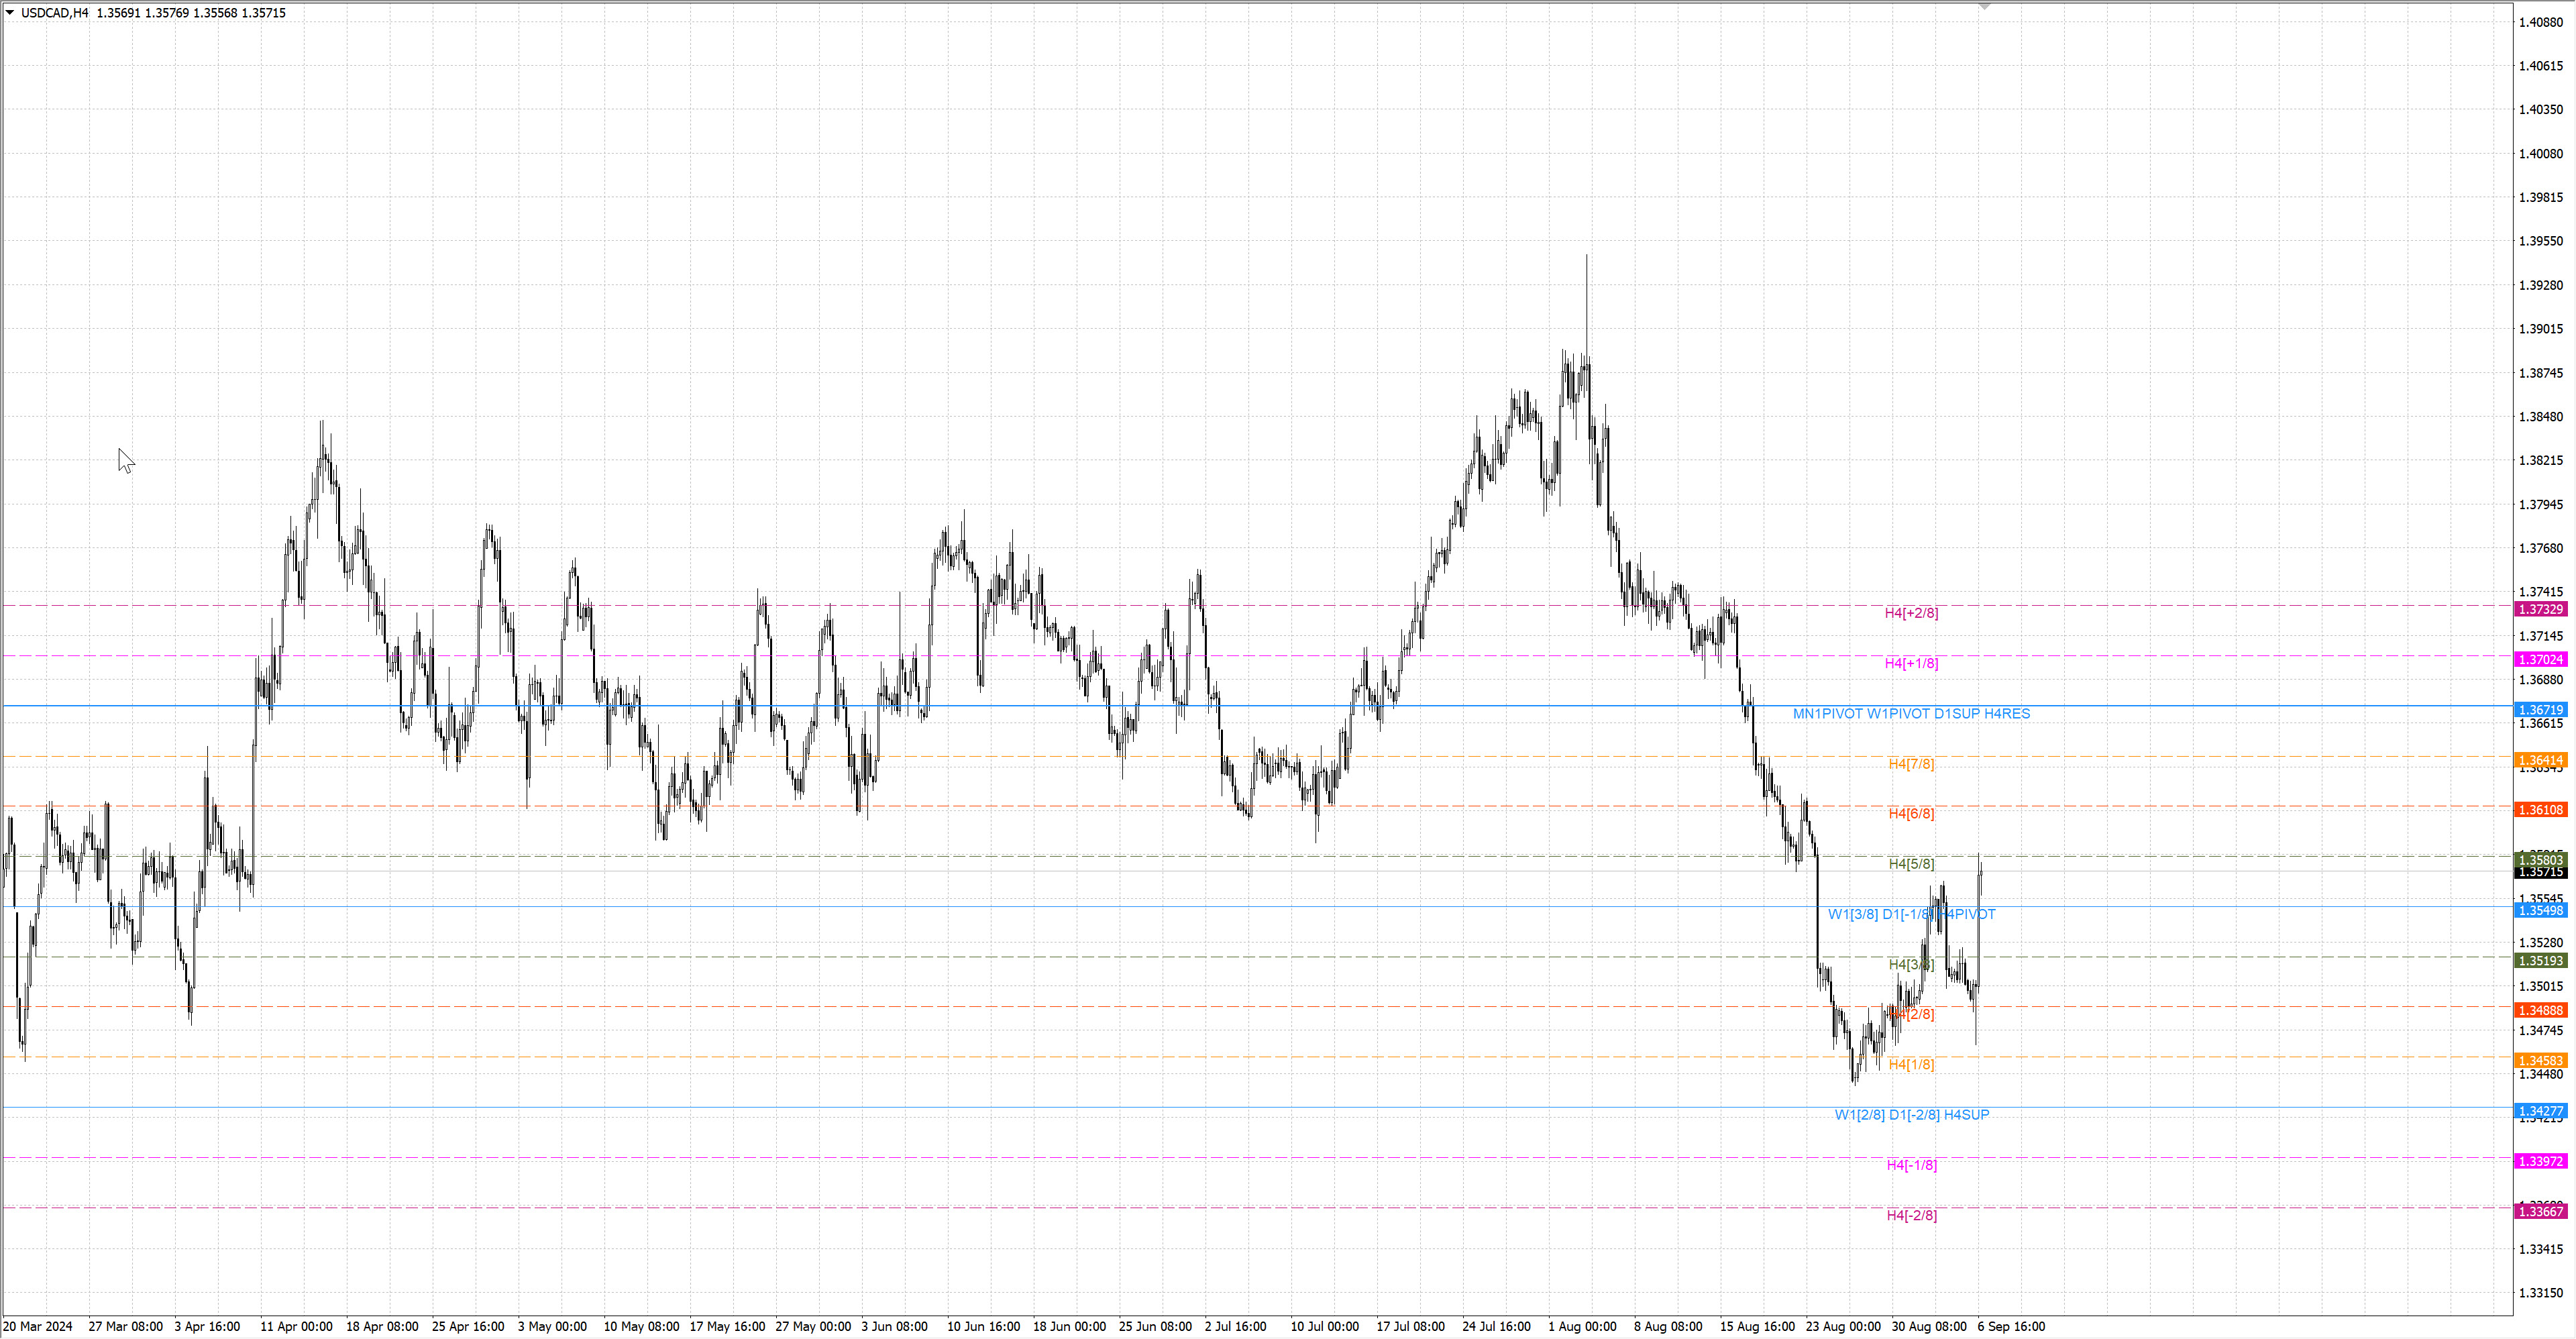Viewport: 2576px width, 1339px height.
Task: Click the 1 Aug 00:00 time axis label
Action: 1582,1327
